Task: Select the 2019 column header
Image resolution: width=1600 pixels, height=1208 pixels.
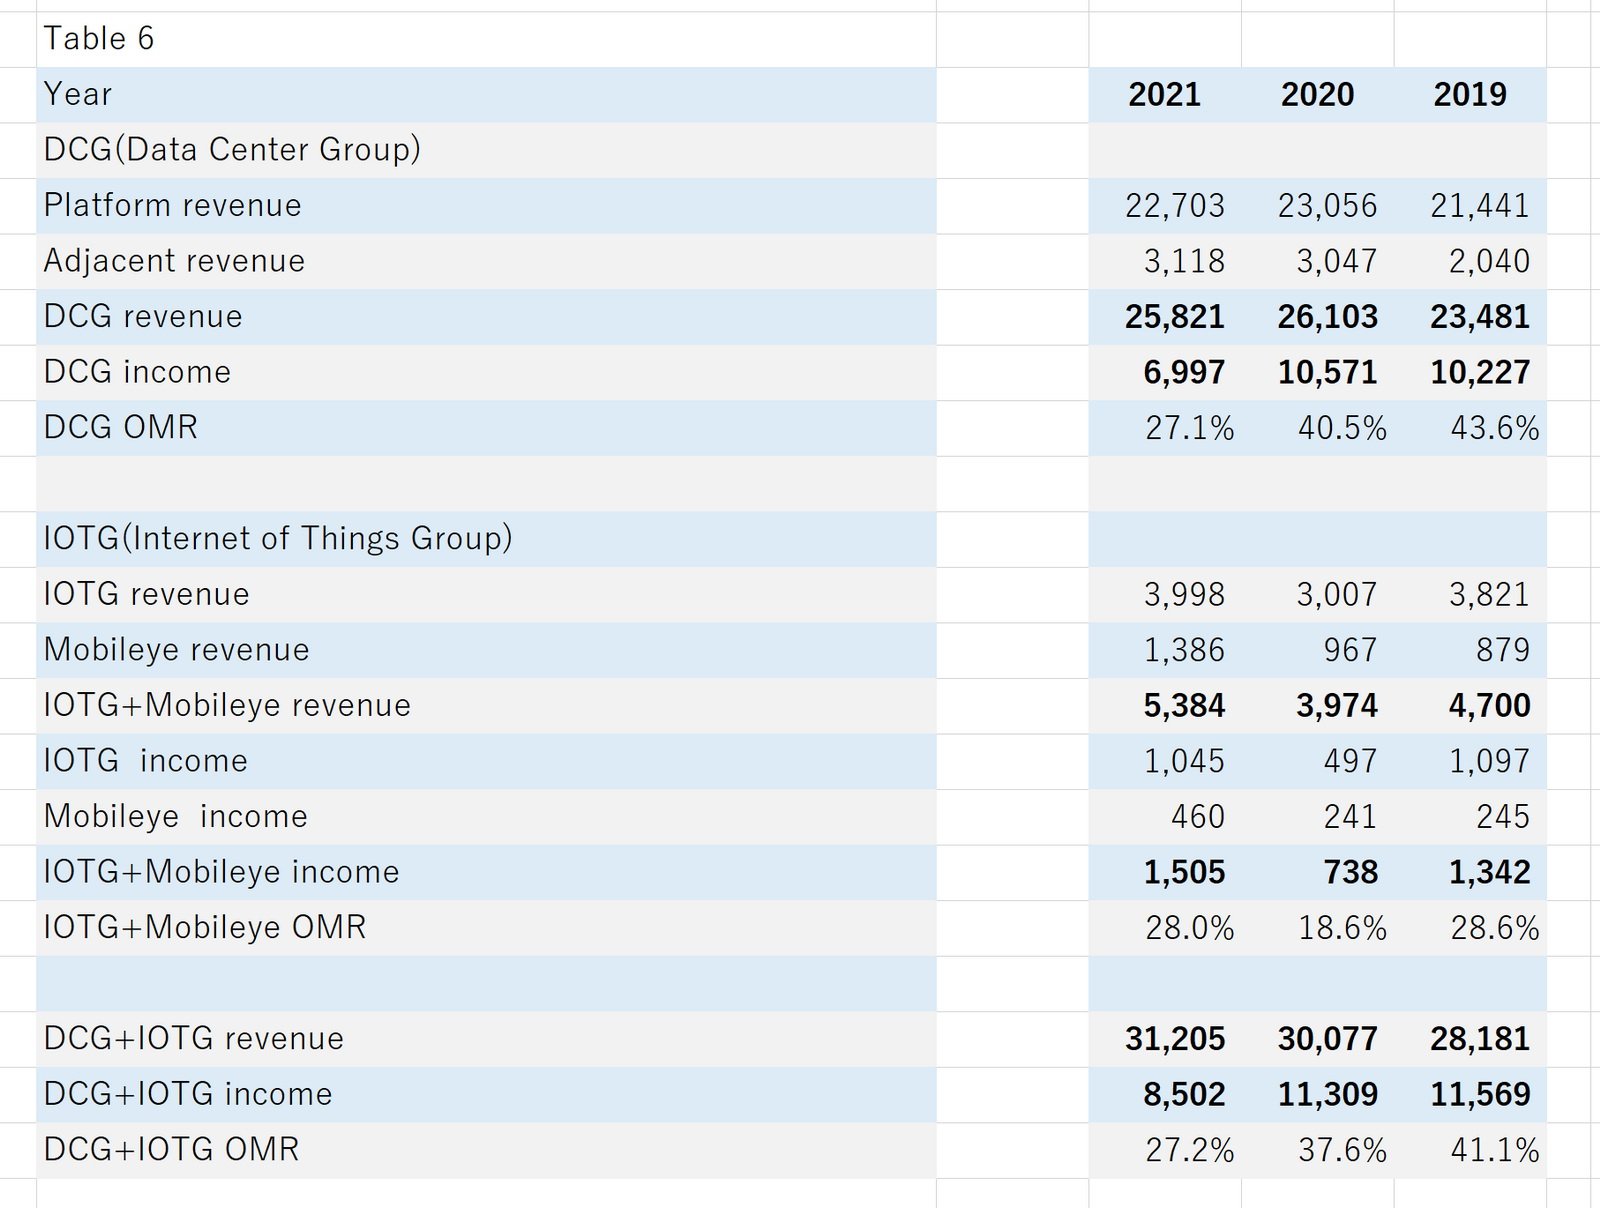Action: (1470, 95)
